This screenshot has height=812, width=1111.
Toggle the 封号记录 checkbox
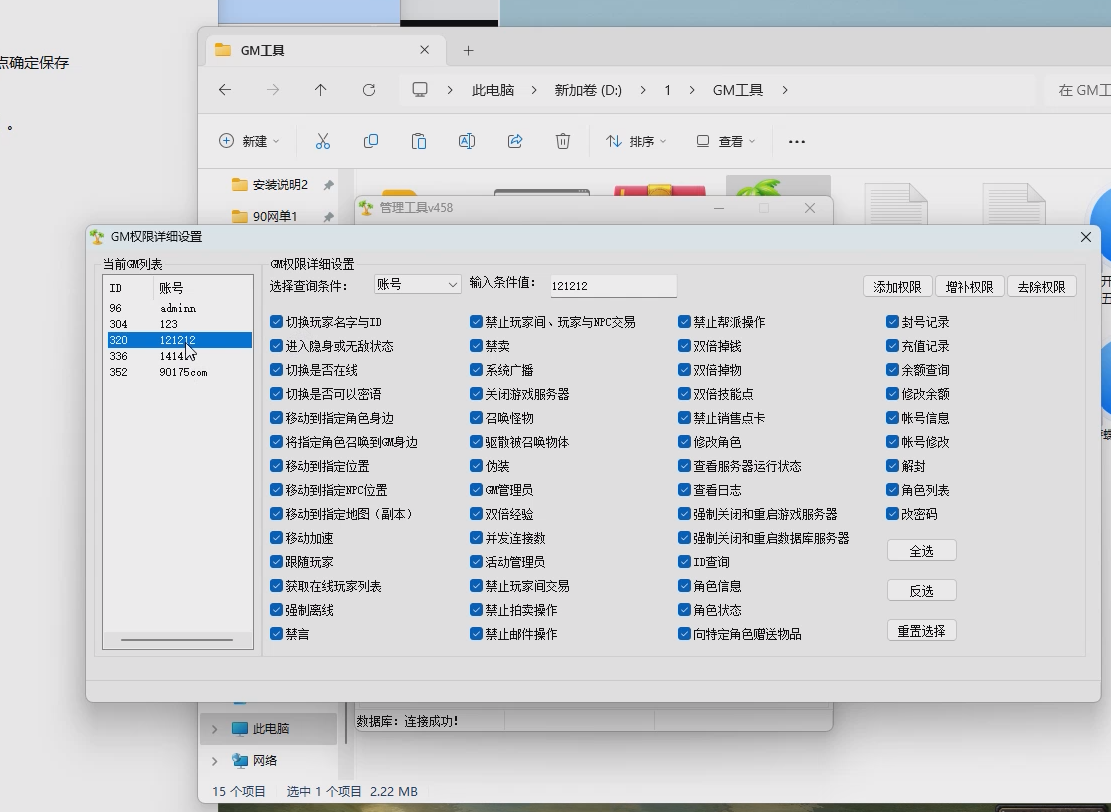pyautogui.click(x=891, y=321)
